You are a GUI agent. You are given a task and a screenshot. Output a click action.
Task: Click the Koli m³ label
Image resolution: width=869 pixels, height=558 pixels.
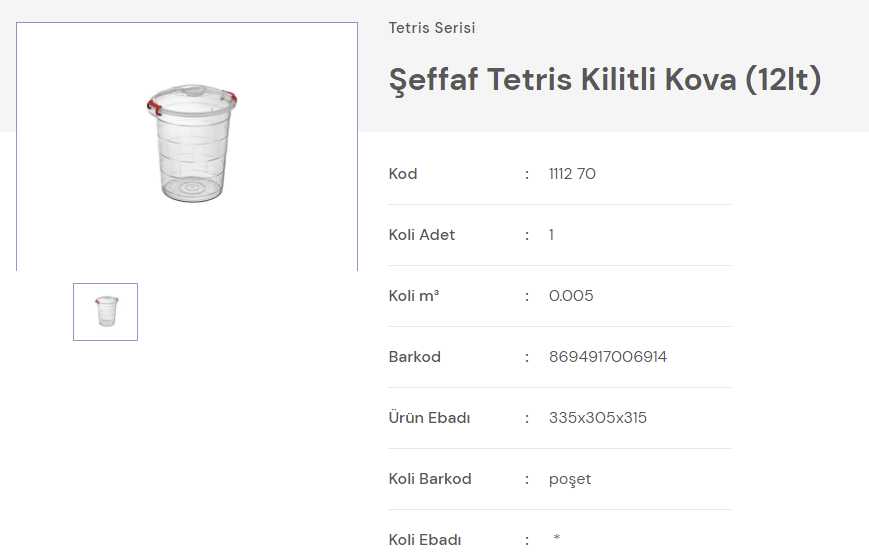pos(414,296)
